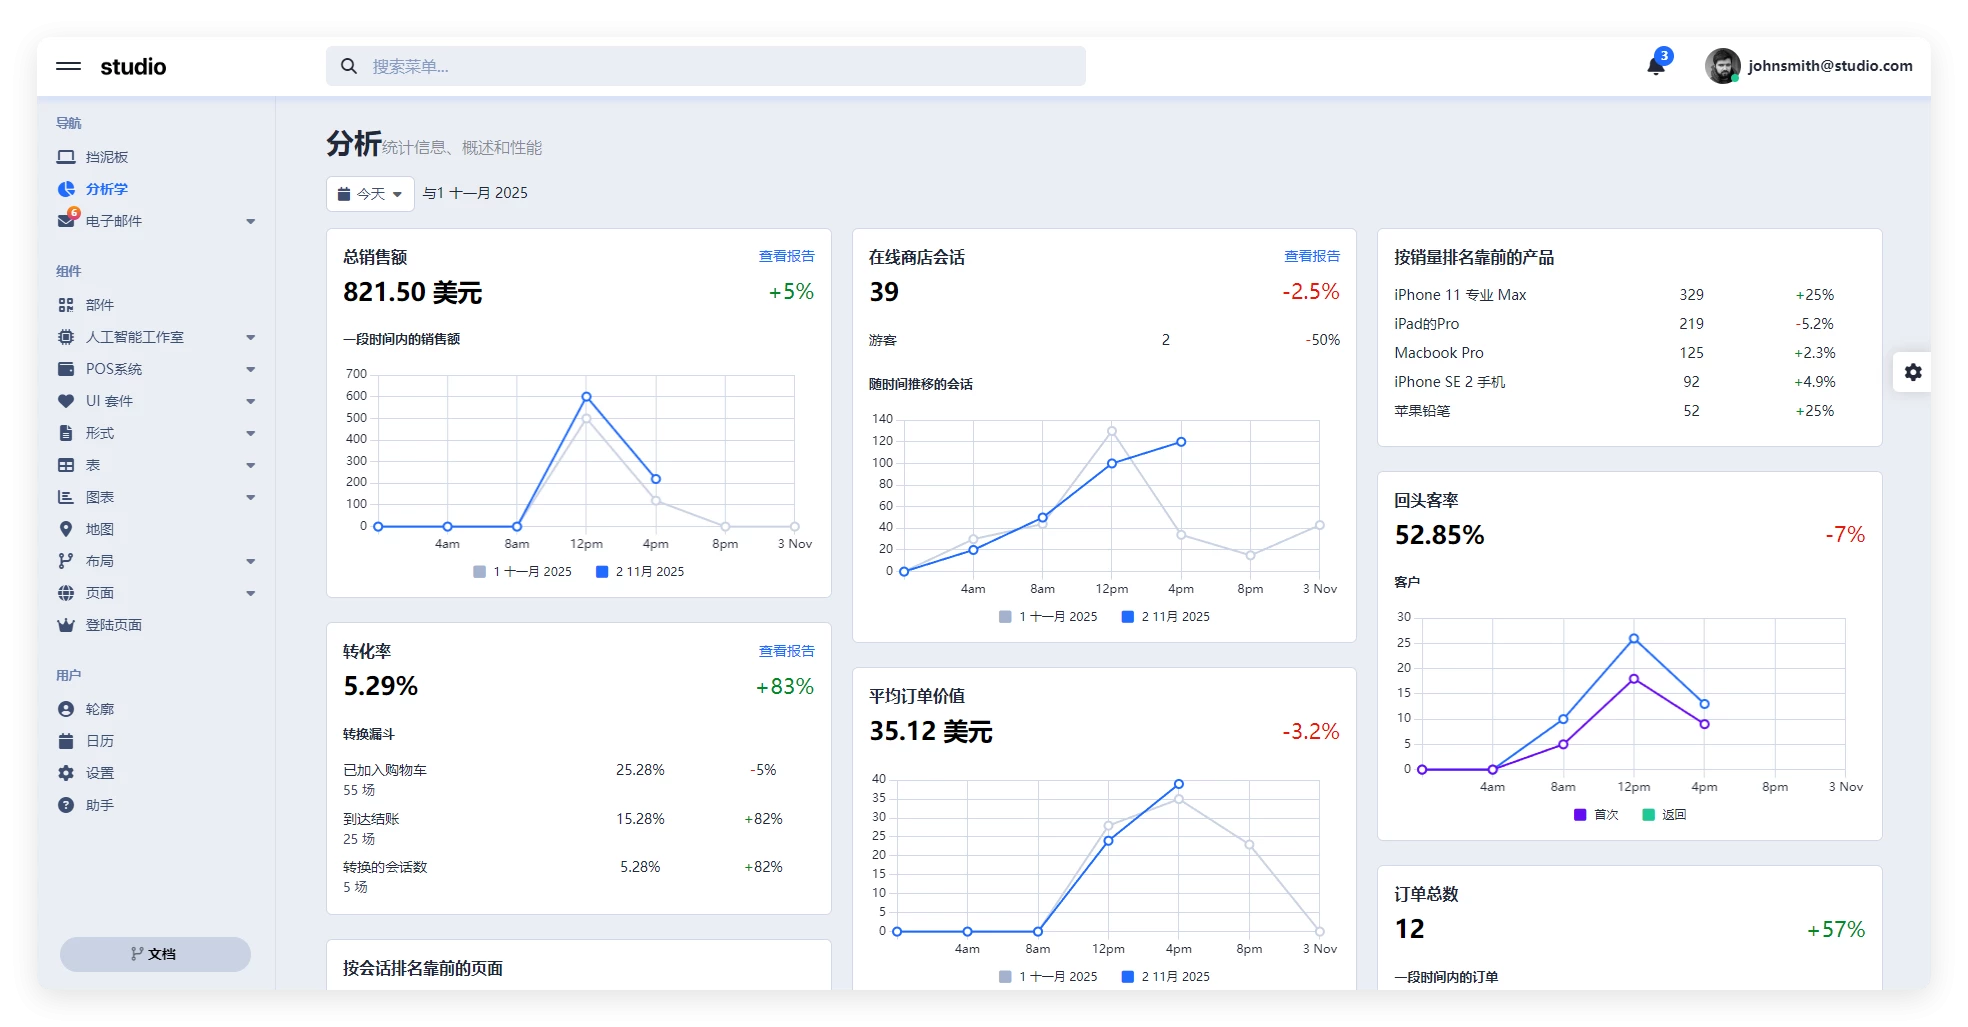Expand the 电子邮件 sidebar menu
Screen dimensions: 1968x1027
click(x=155, y=221)
